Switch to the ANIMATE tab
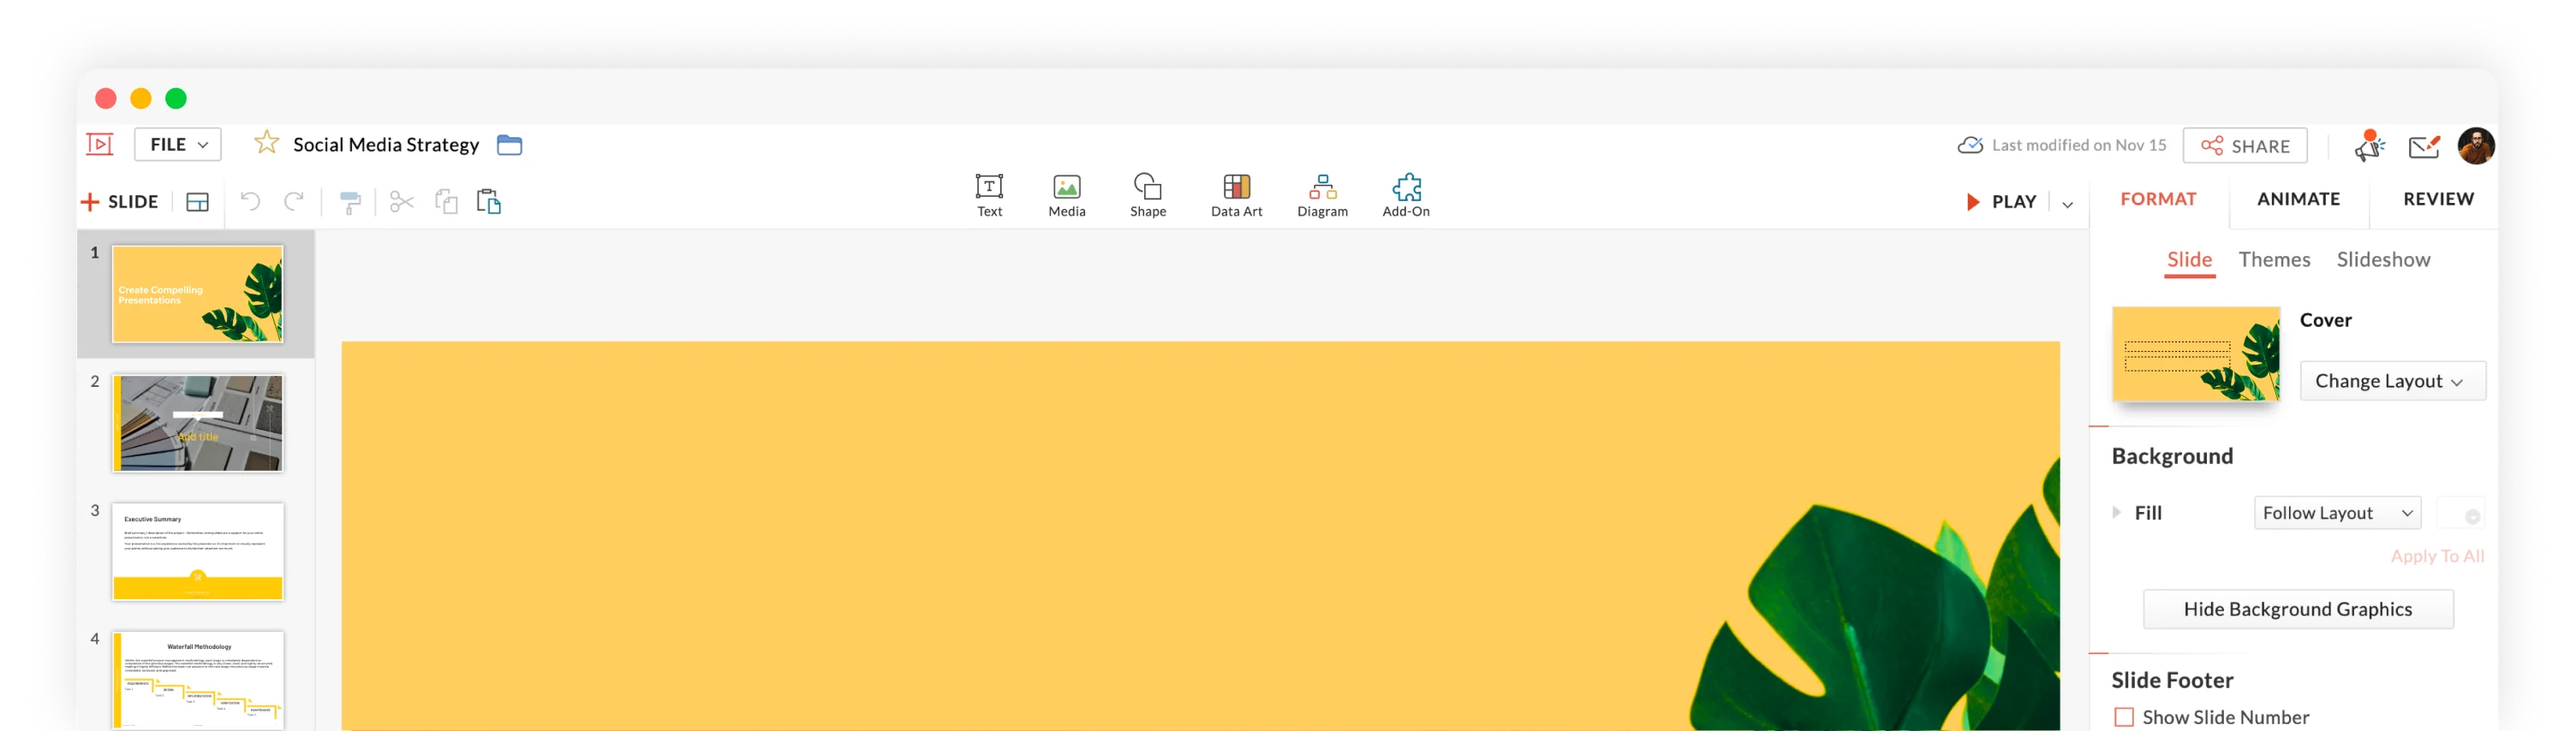 2298,199
